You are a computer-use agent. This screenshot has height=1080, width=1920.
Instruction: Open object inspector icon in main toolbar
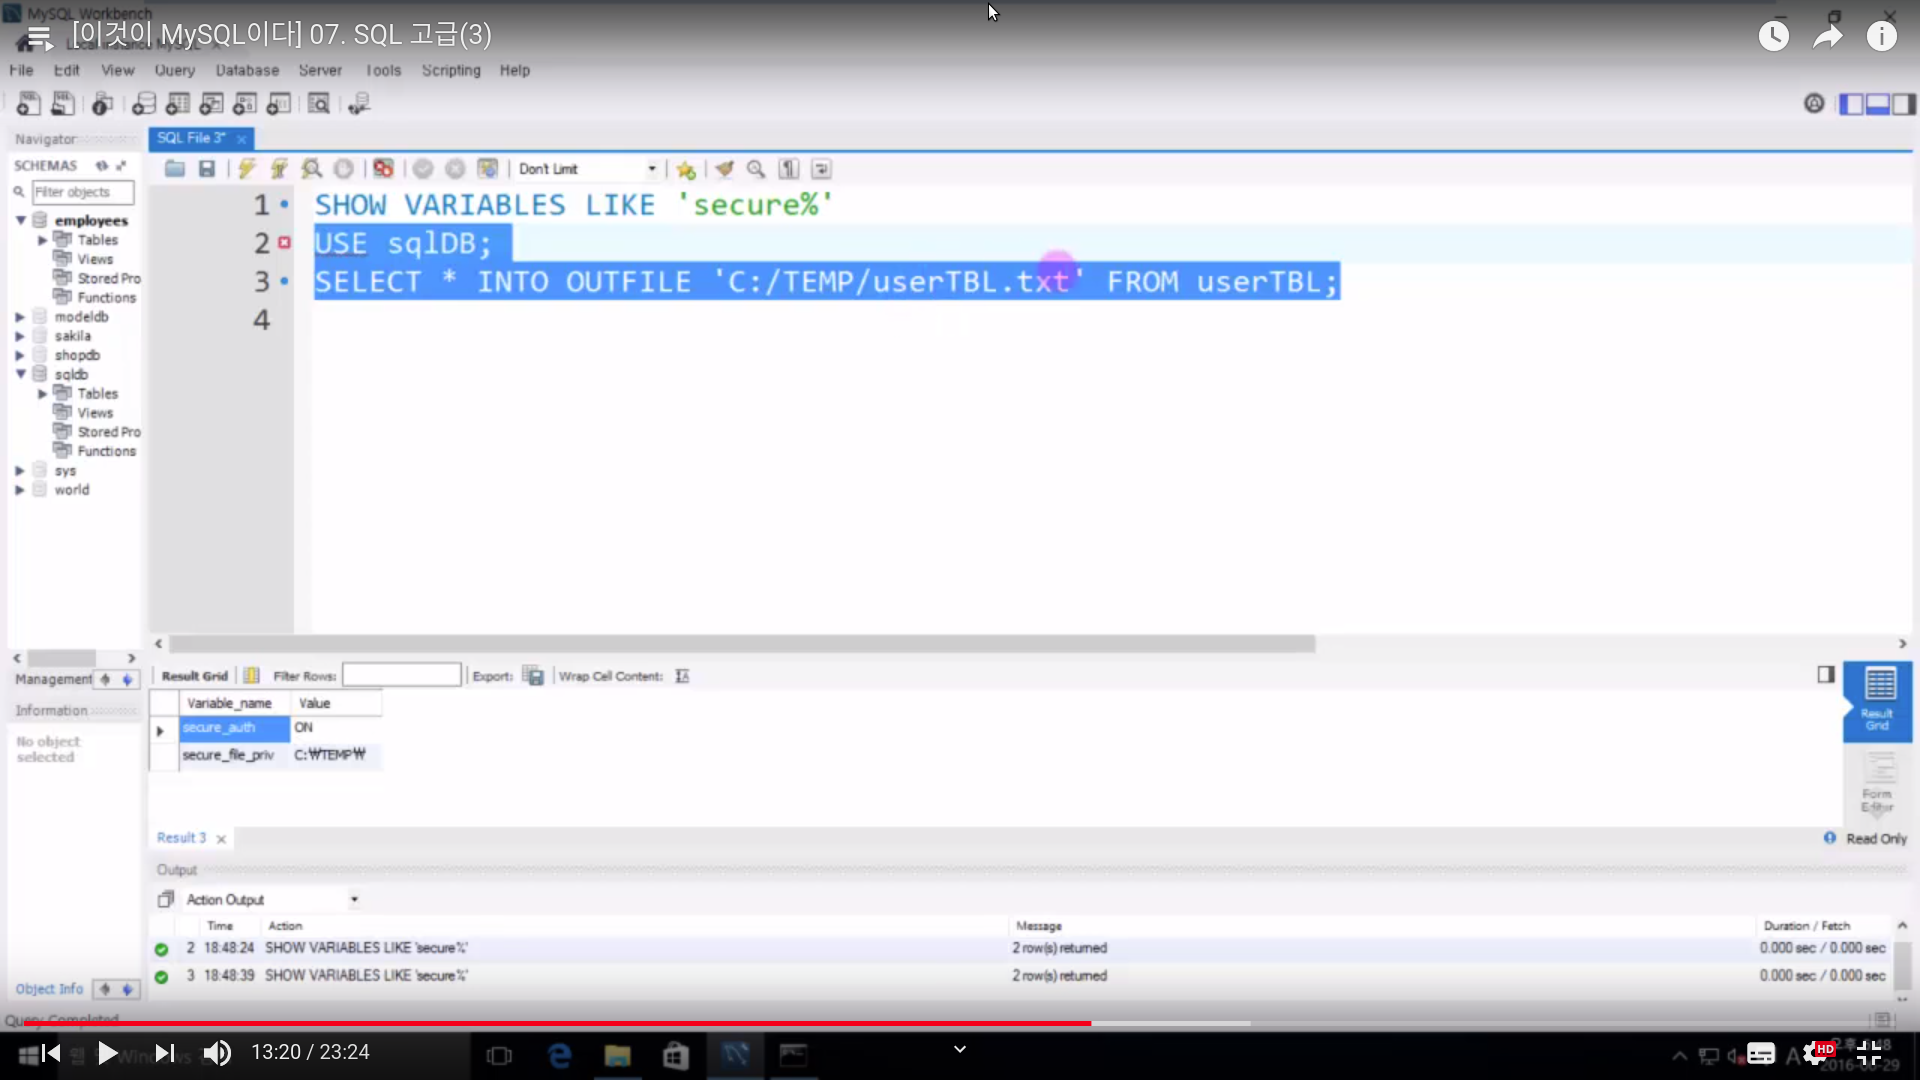pos(102,103)
